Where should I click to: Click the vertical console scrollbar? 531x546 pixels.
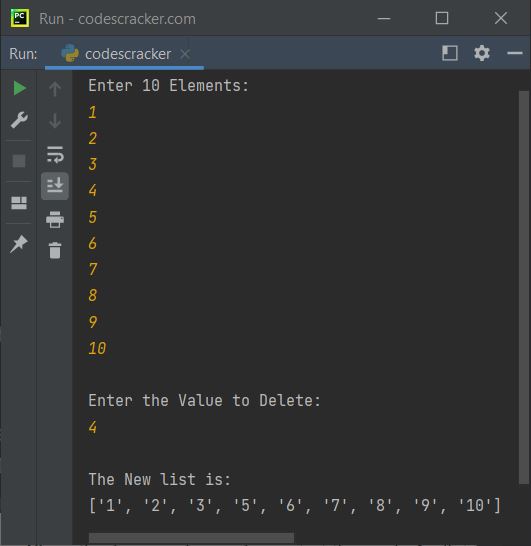click(524, 287)
